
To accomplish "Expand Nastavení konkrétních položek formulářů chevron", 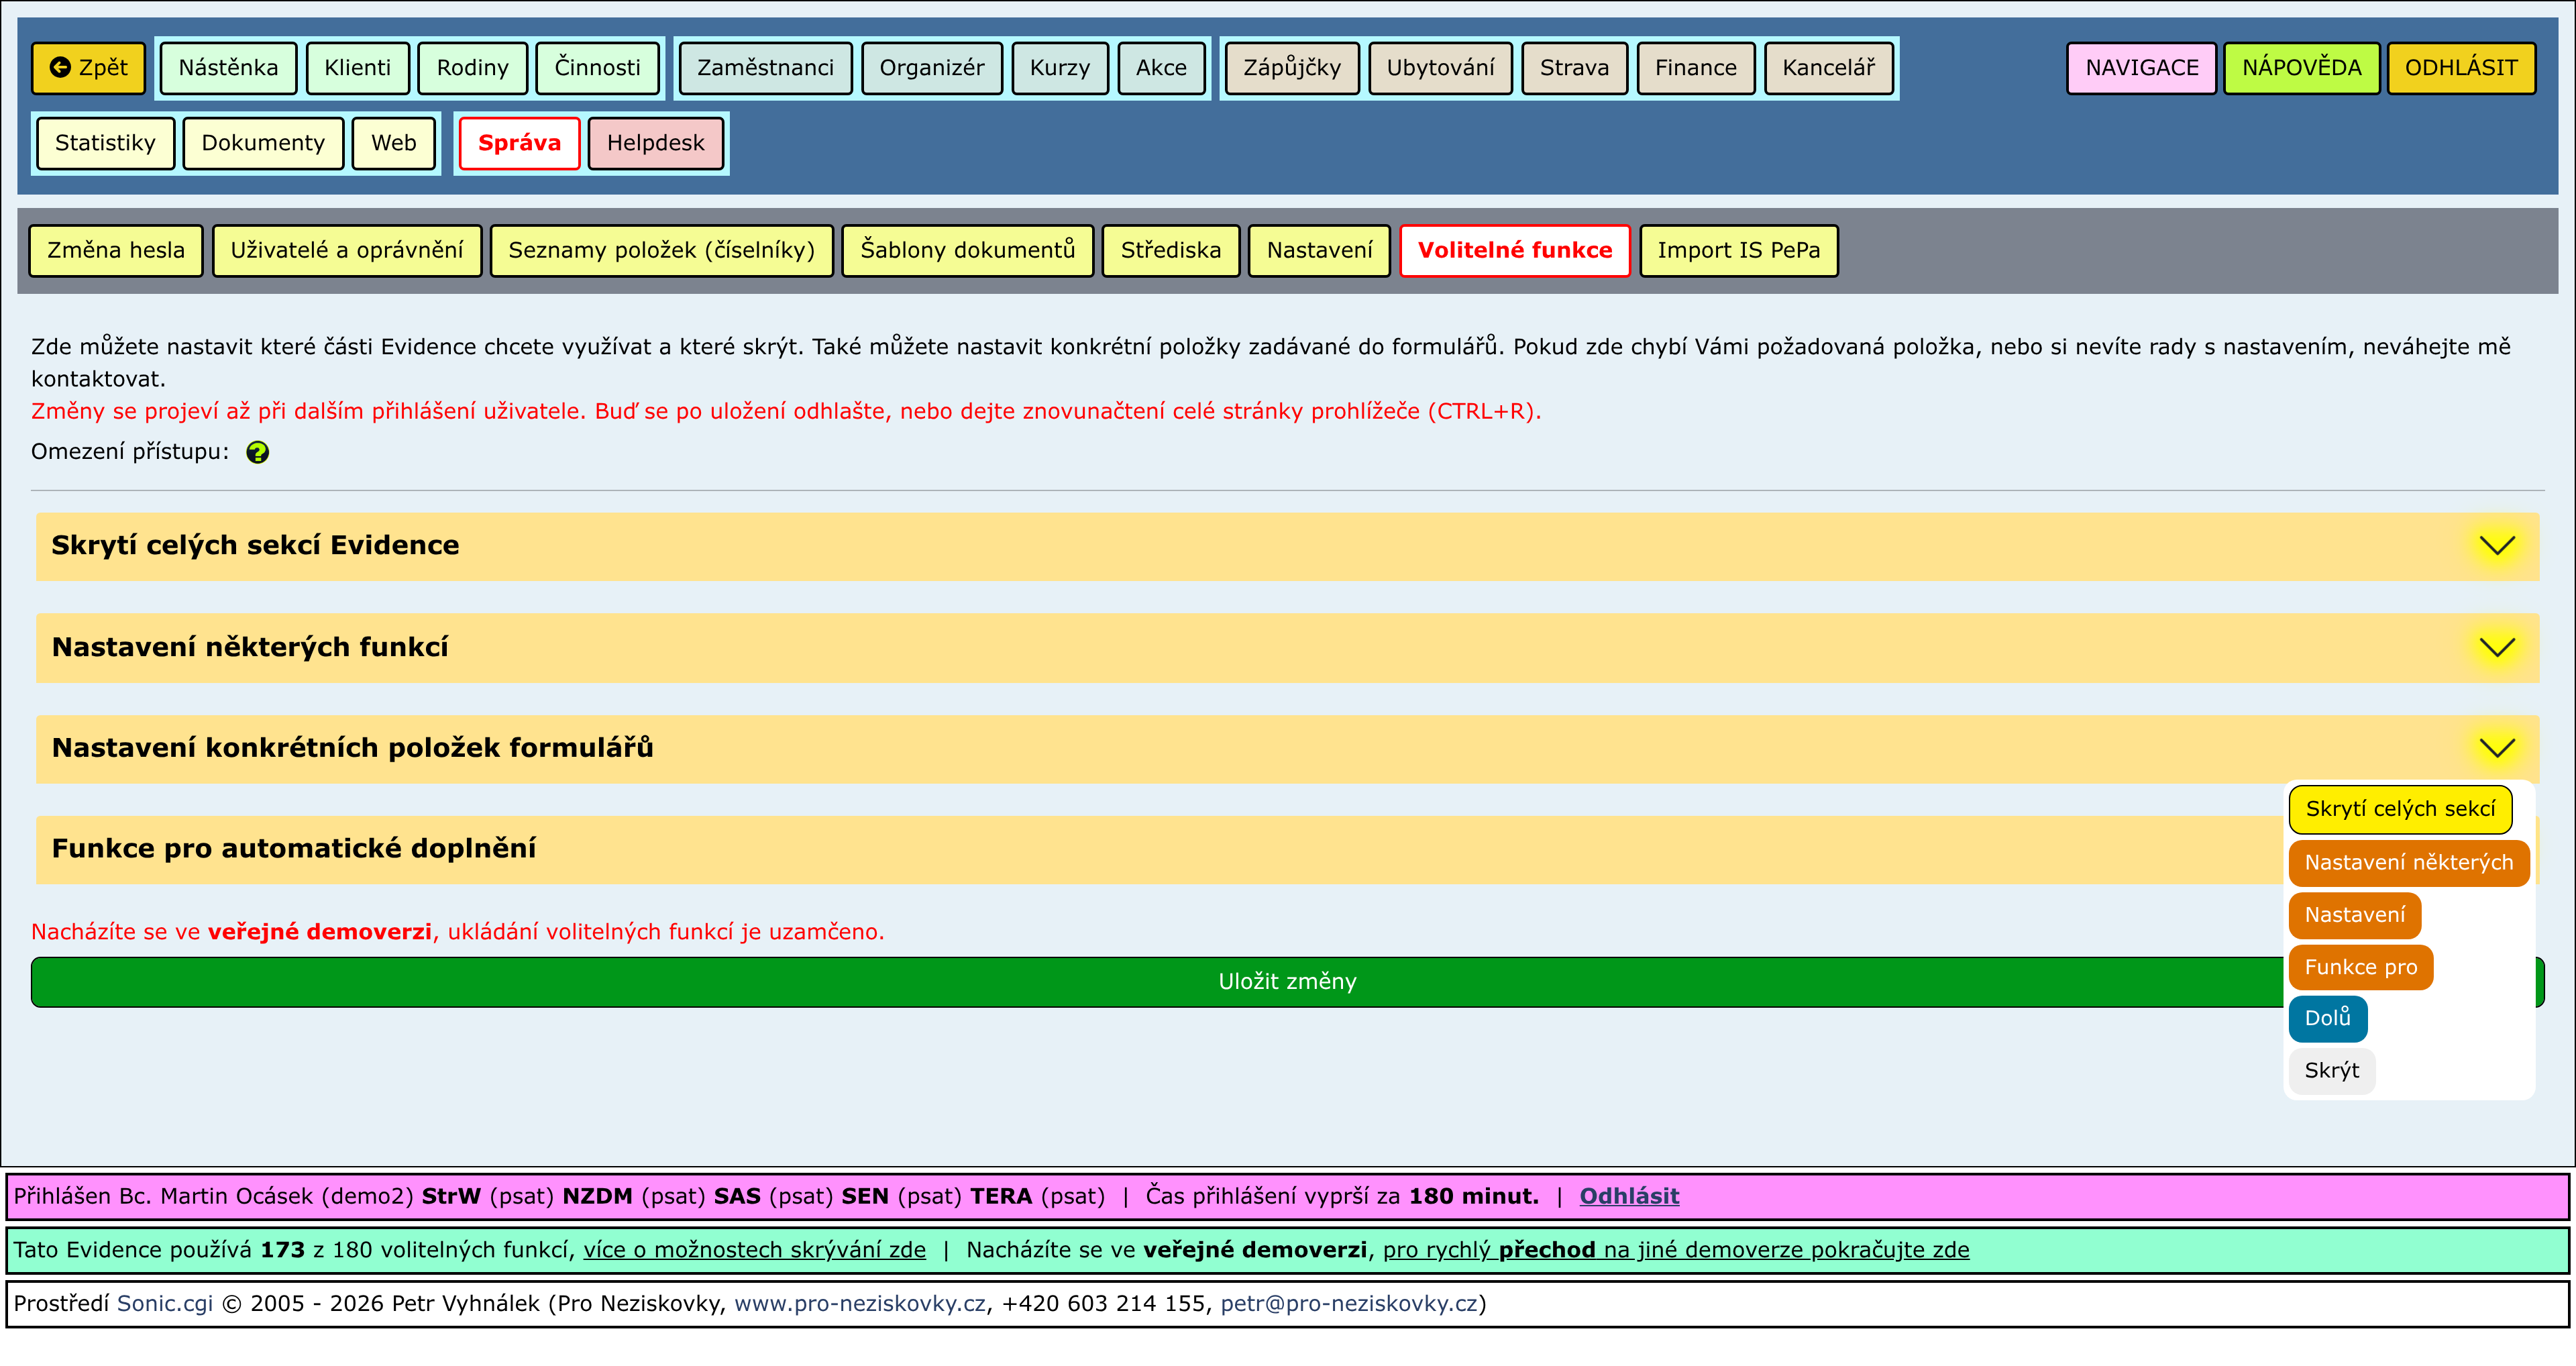I will [x=2496, y=748].
